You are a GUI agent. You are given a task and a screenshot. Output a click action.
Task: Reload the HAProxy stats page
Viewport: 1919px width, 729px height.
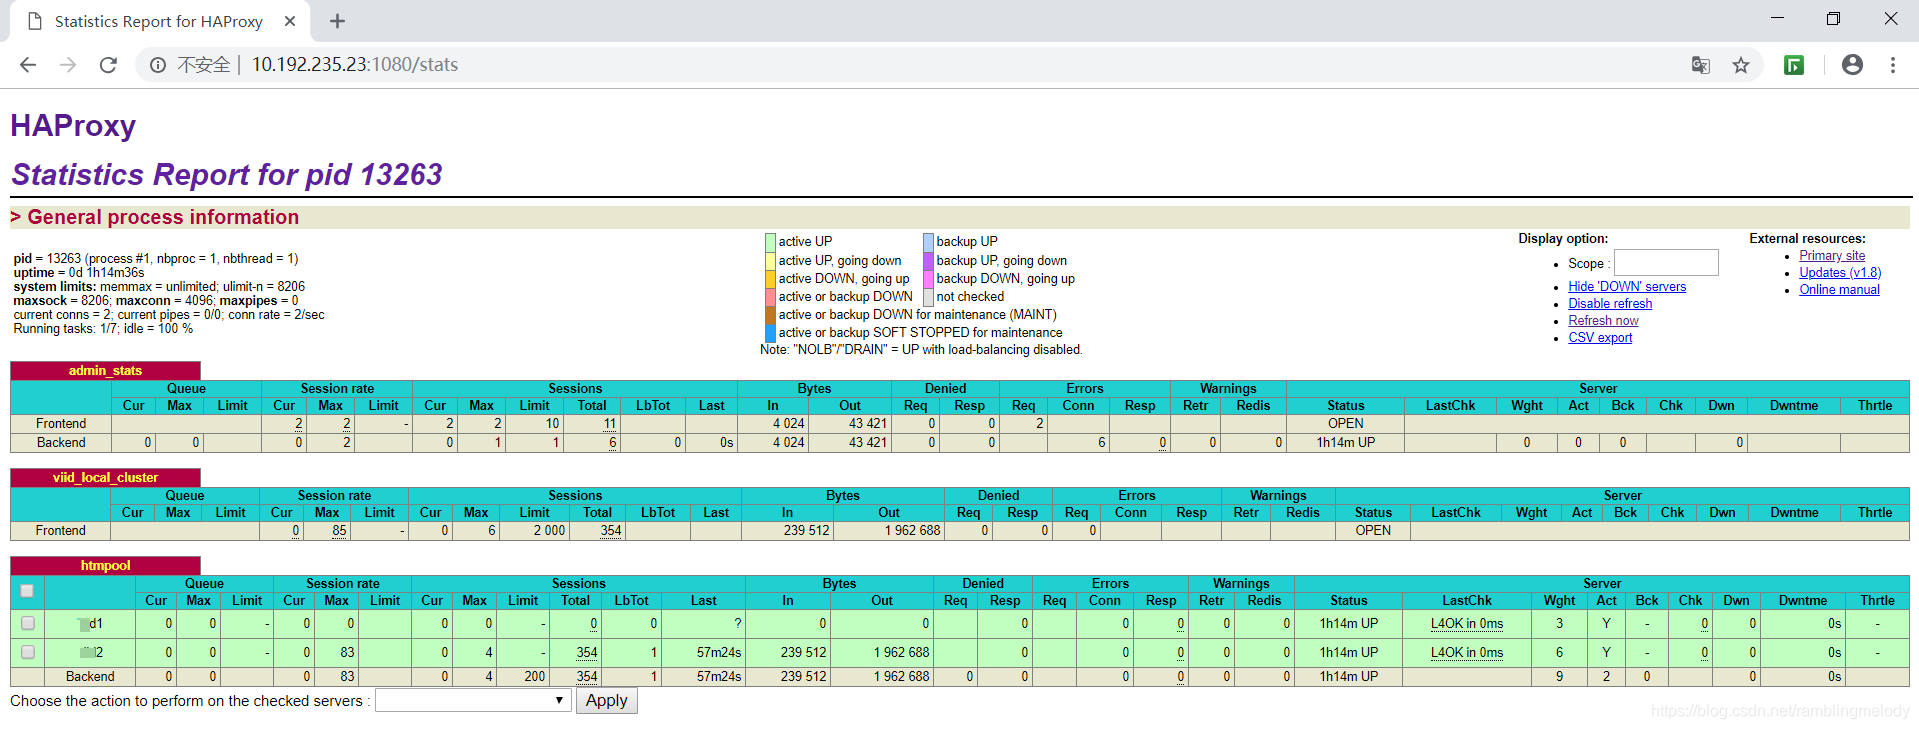click(x=108, y=65)
